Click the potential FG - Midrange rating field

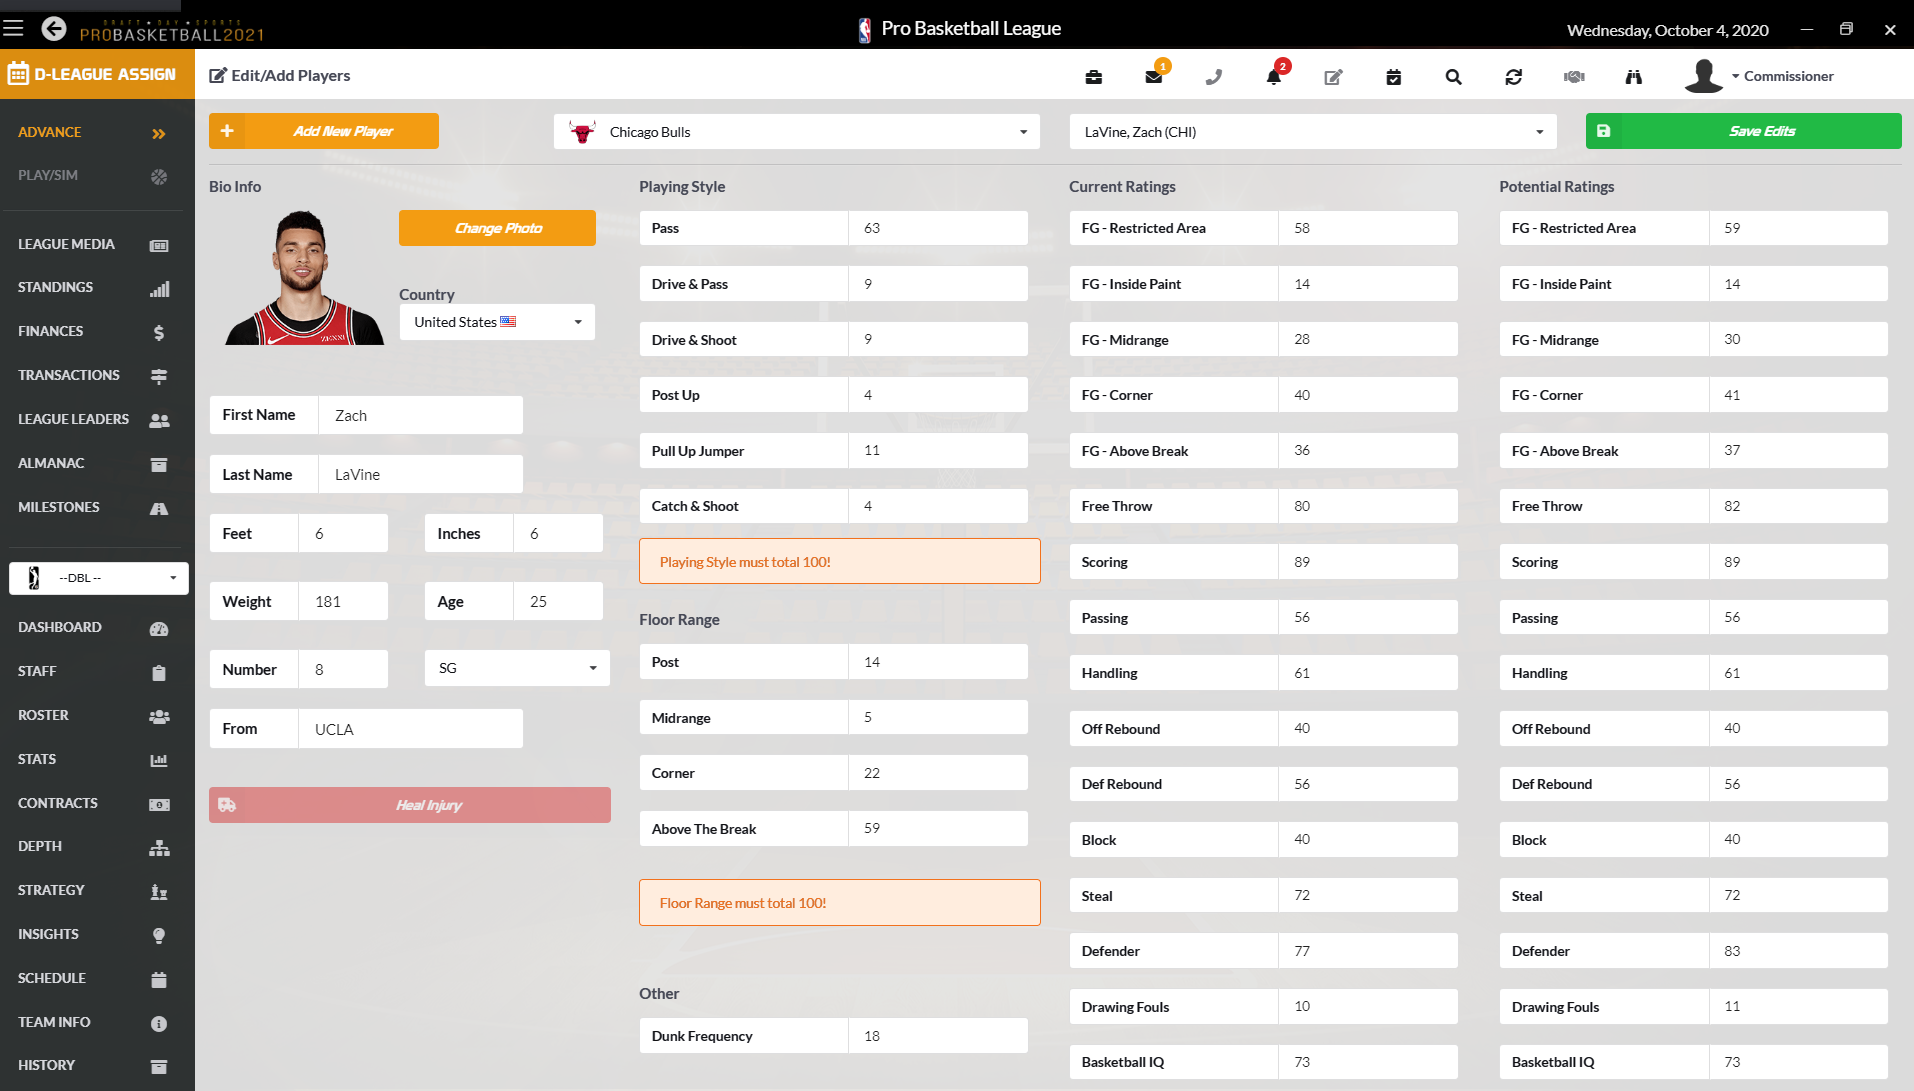tap(1799, 340)
